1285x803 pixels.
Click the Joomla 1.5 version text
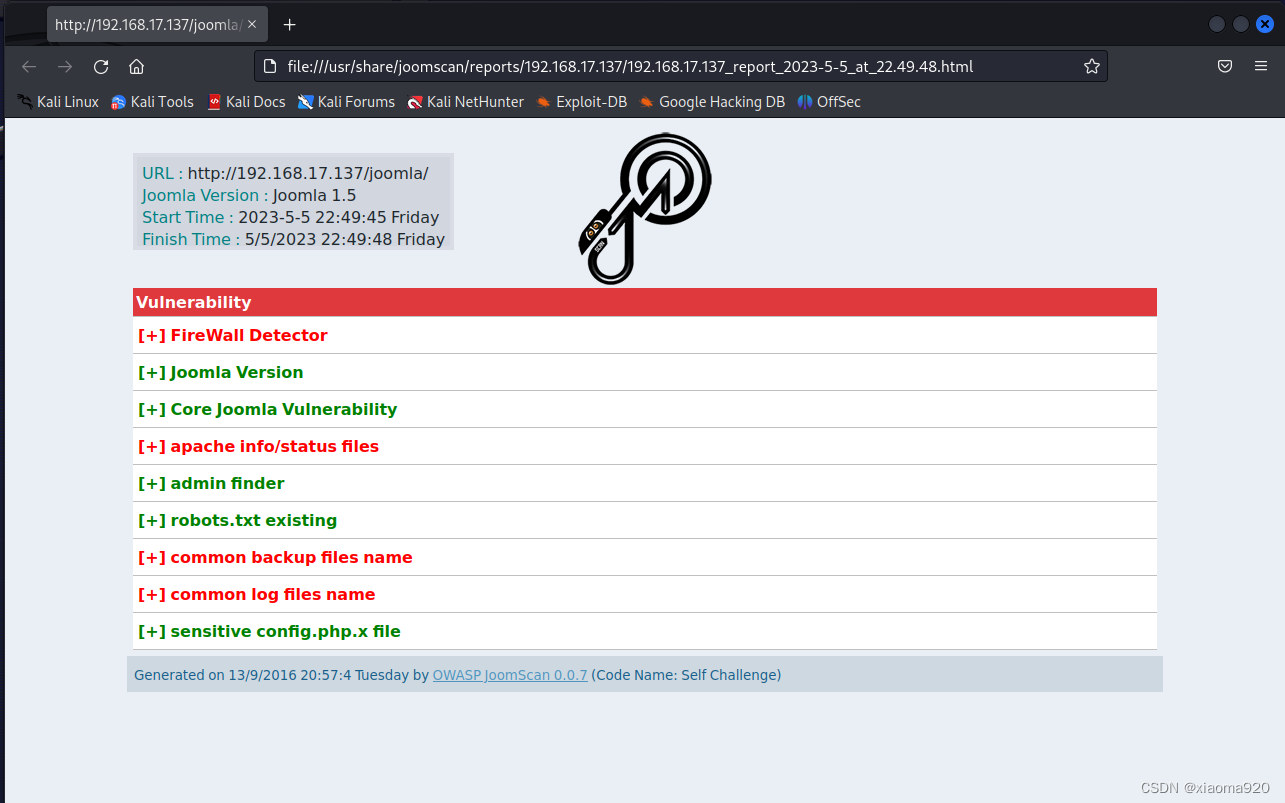[x=314, y=195]
